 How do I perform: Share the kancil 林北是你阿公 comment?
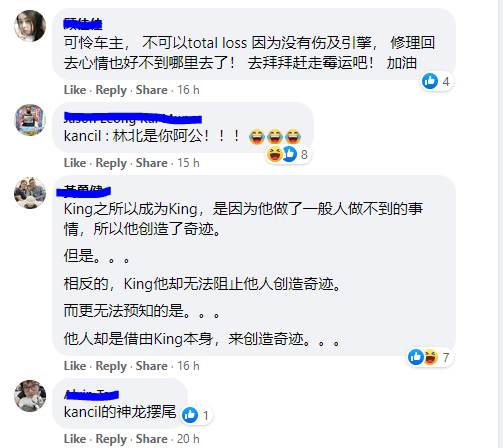pyautogui.click(x=151, y=163)
